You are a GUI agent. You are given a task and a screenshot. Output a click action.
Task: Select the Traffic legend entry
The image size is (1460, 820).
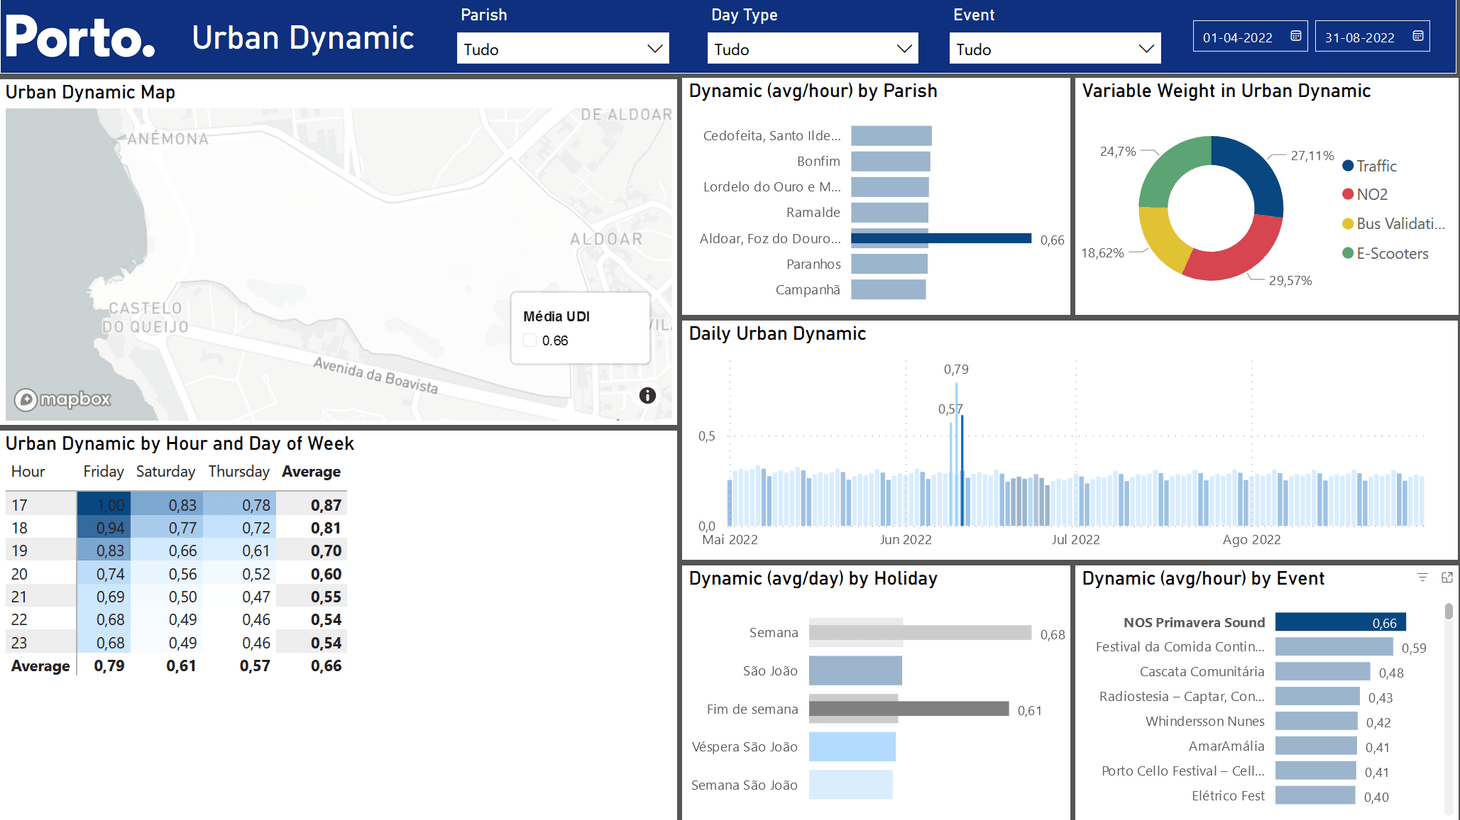click(1375, 166)
